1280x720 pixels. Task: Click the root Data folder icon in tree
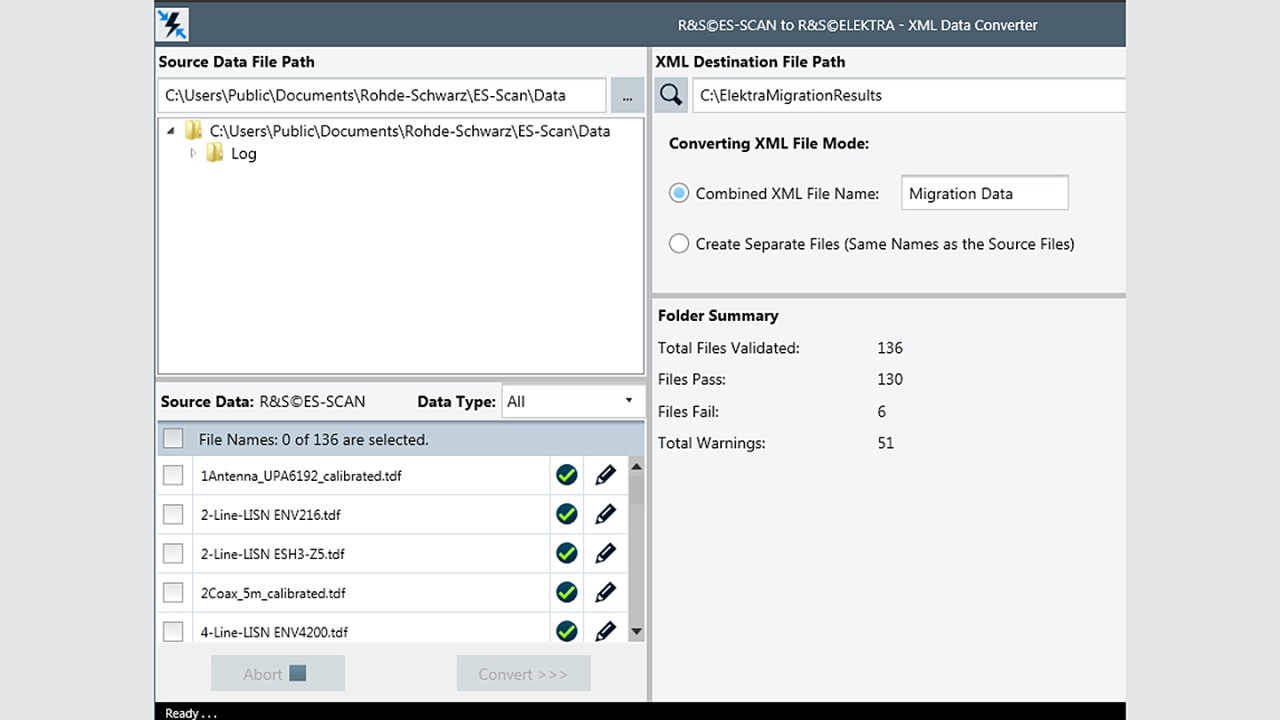coord(194,130)
